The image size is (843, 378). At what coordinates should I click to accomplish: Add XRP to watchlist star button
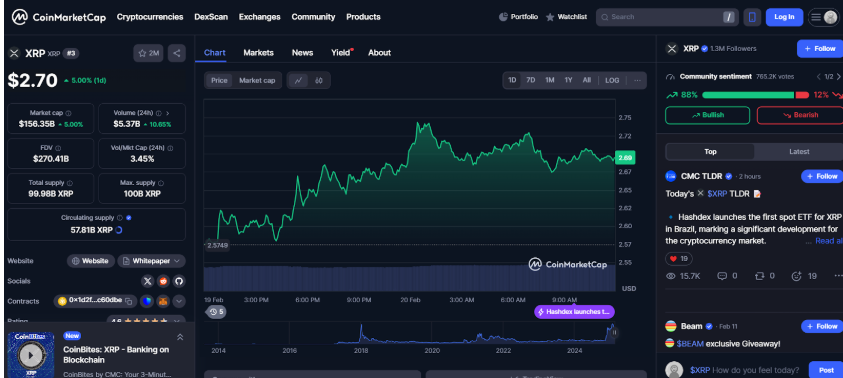[148, 53]
